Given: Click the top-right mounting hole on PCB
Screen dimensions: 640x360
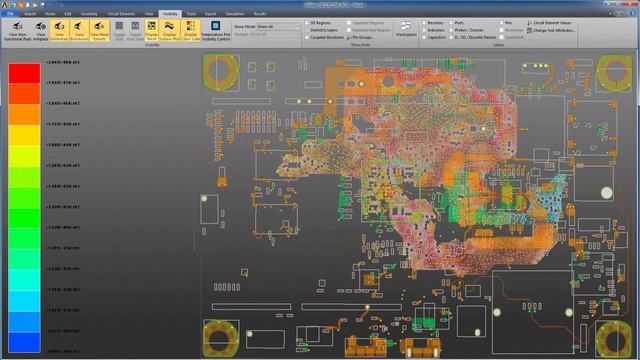Looking at the screenshot, I should pos(614,73).
